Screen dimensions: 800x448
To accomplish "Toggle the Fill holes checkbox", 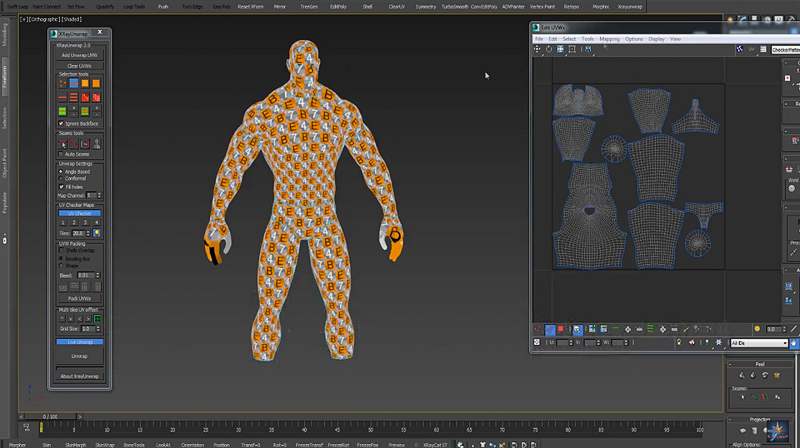I will (62, 186).
